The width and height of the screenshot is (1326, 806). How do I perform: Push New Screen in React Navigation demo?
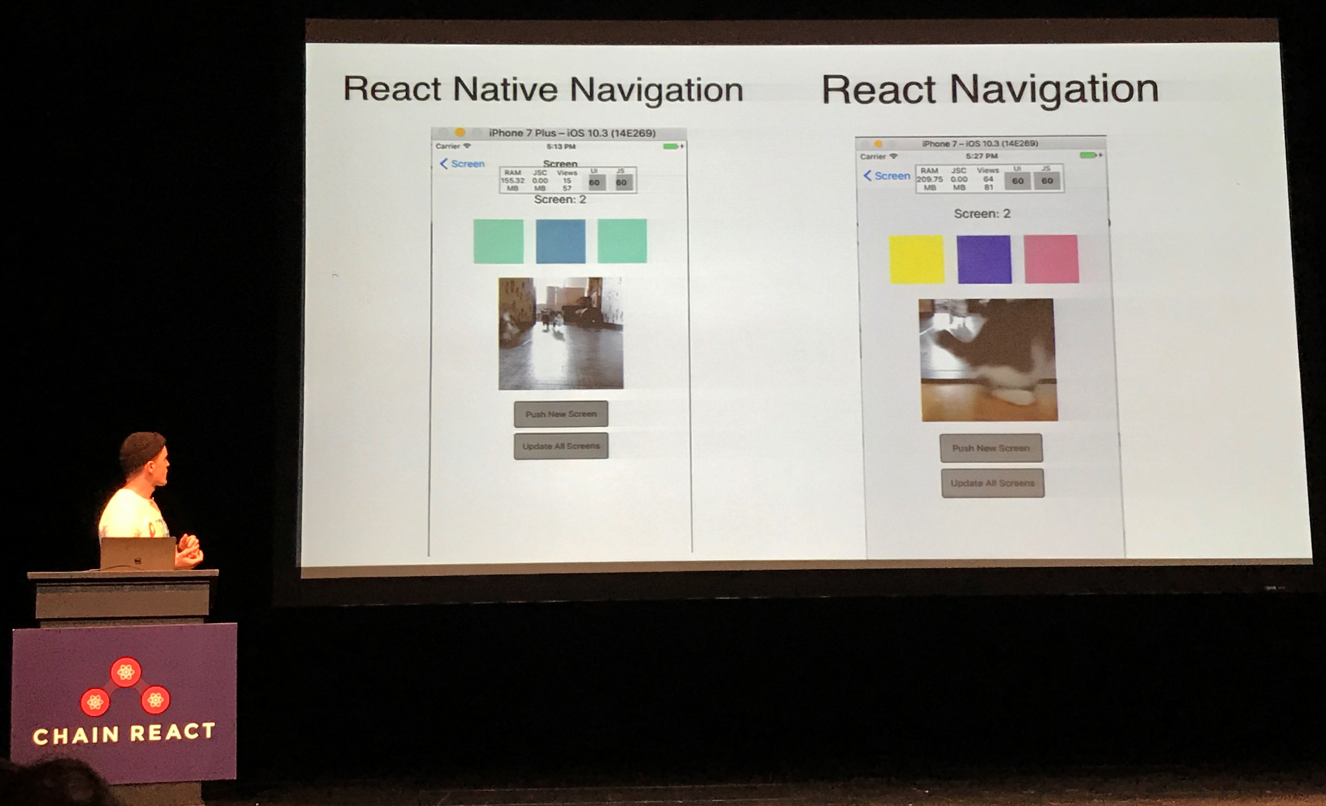991,448
